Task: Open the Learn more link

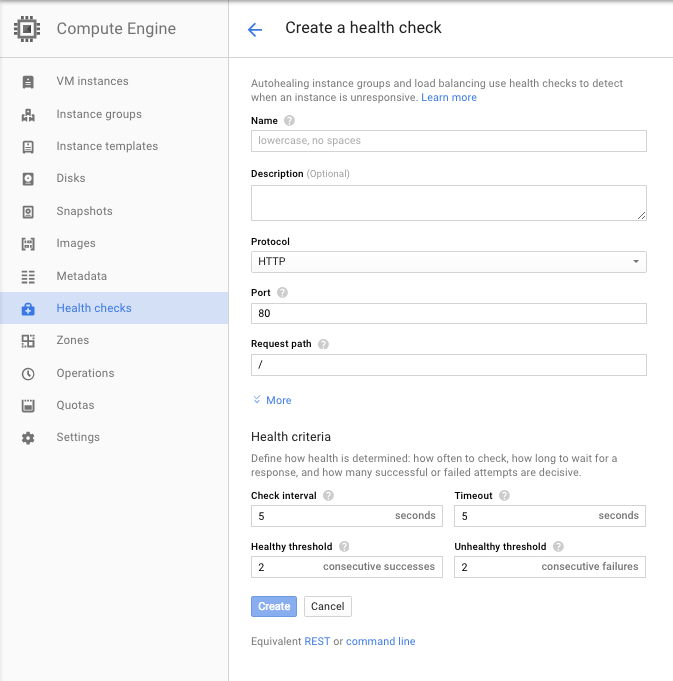Action: tap(448, 98)
